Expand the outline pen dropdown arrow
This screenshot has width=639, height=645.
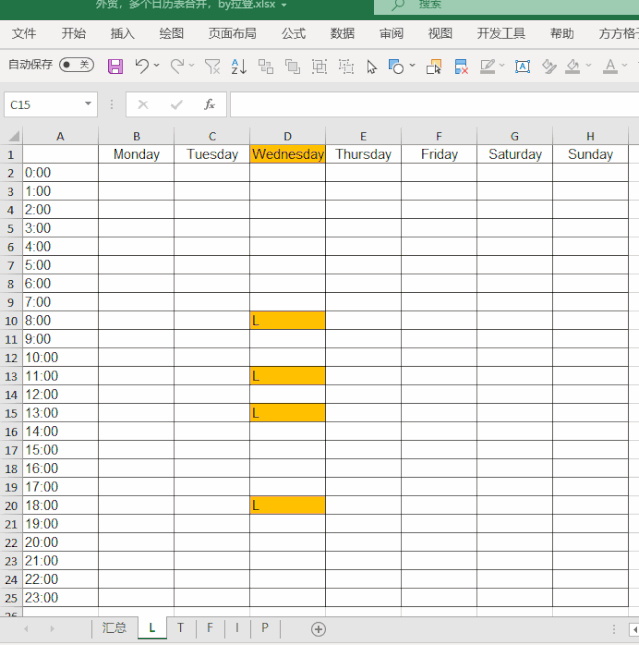point(502,65)
